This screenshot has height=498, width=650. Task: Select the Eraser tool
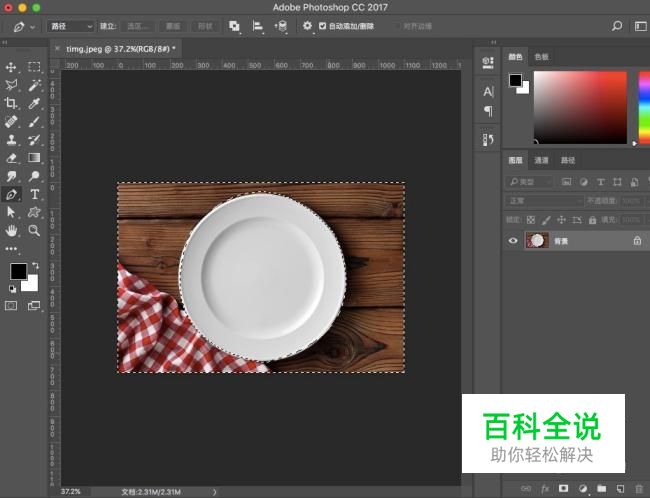[x=11, y=158]
